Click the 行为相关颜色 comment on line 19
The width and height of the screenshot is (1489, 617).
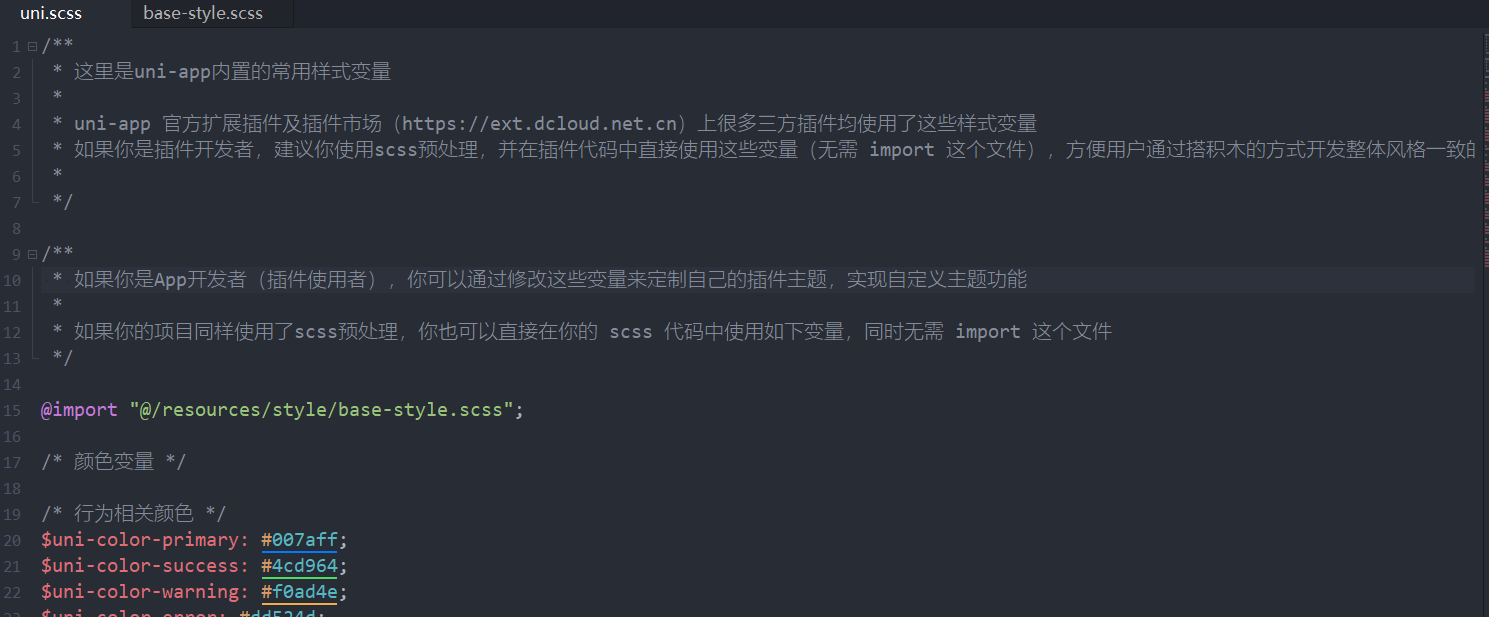coord(133,514)
